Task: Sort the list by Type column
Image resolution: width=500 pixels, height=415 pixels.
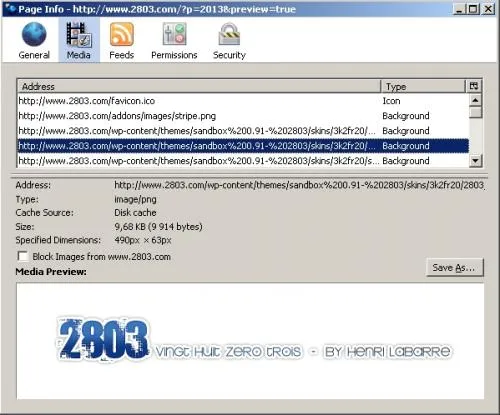Action: 423,87
